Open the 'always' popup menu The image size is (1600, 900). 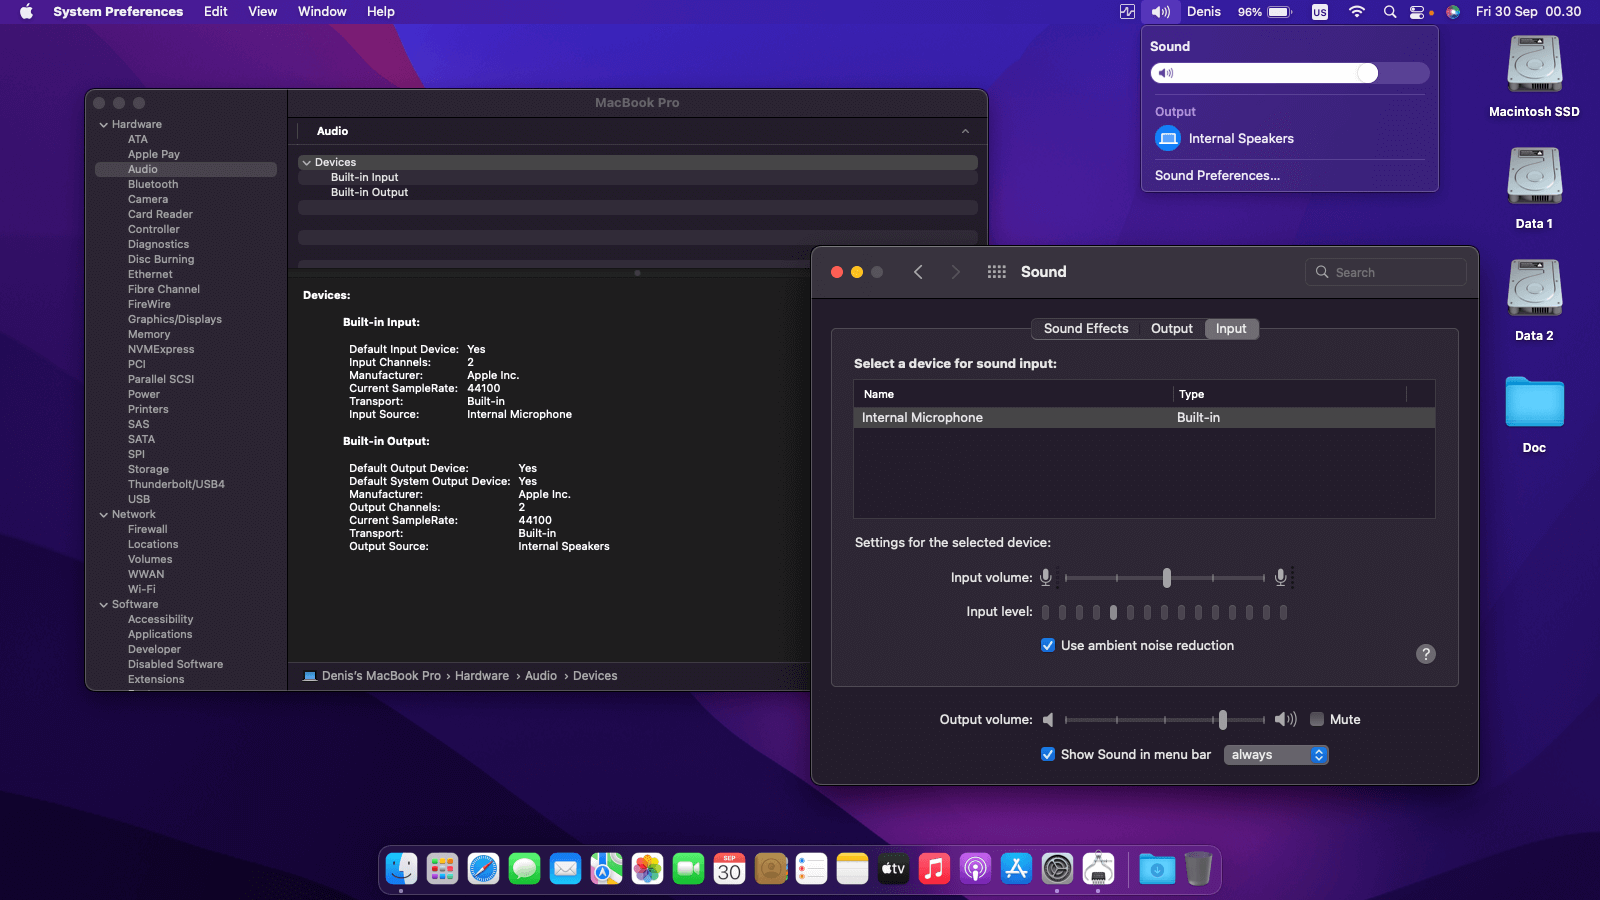pos(1276,755)
